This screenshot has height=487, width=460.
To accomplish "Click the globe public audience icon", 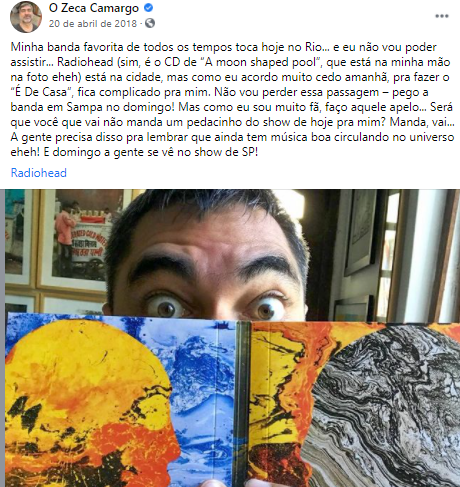I will (150, 23).
